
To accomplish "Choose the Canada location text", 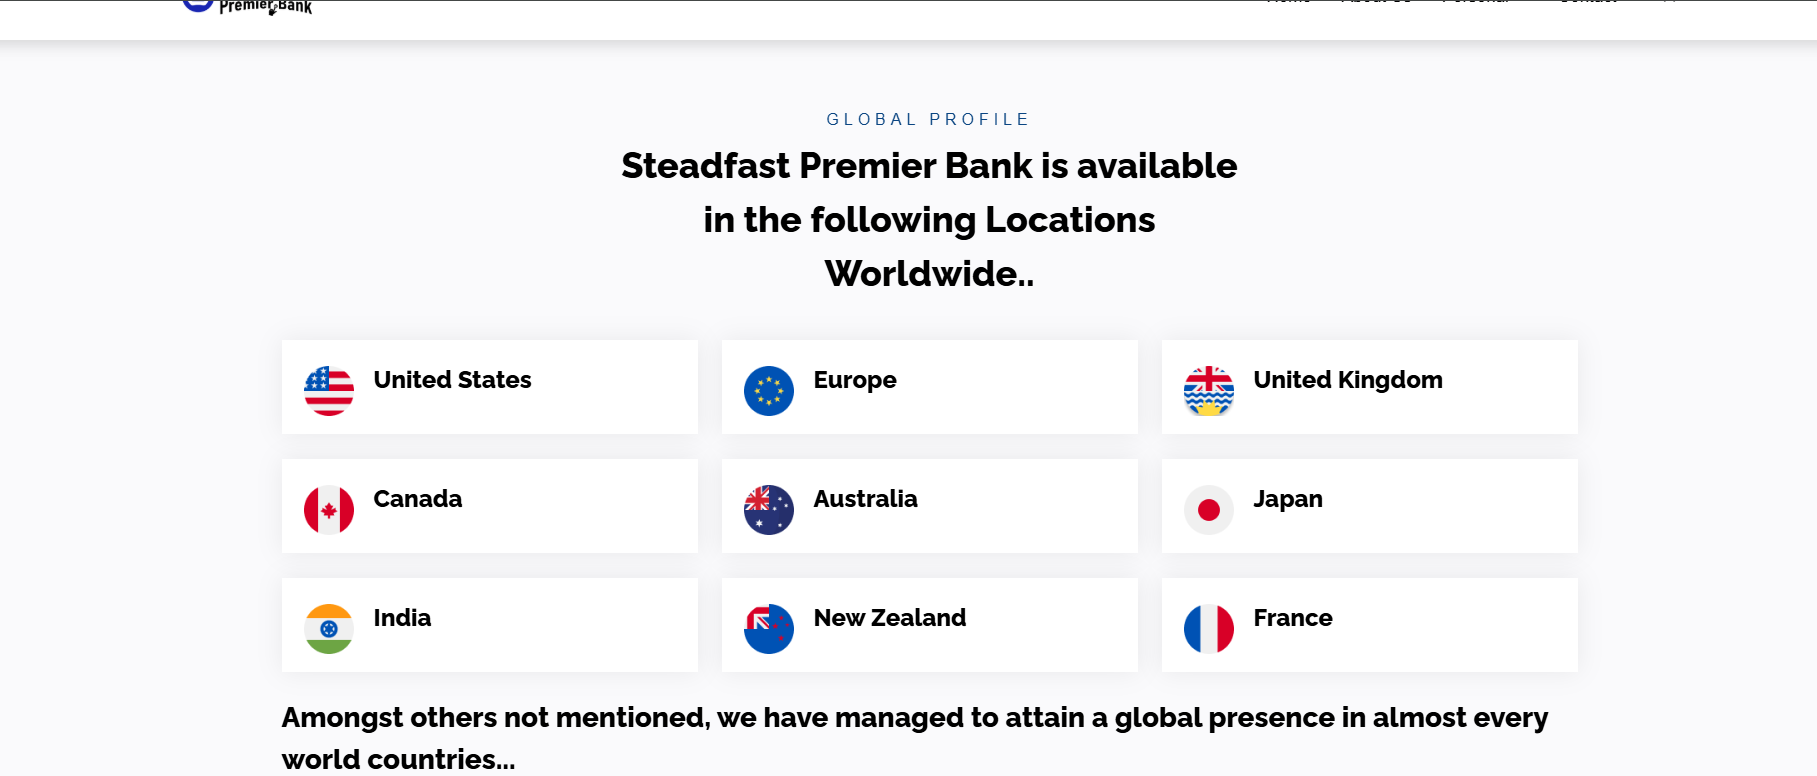I will click(x=417, y=499).
